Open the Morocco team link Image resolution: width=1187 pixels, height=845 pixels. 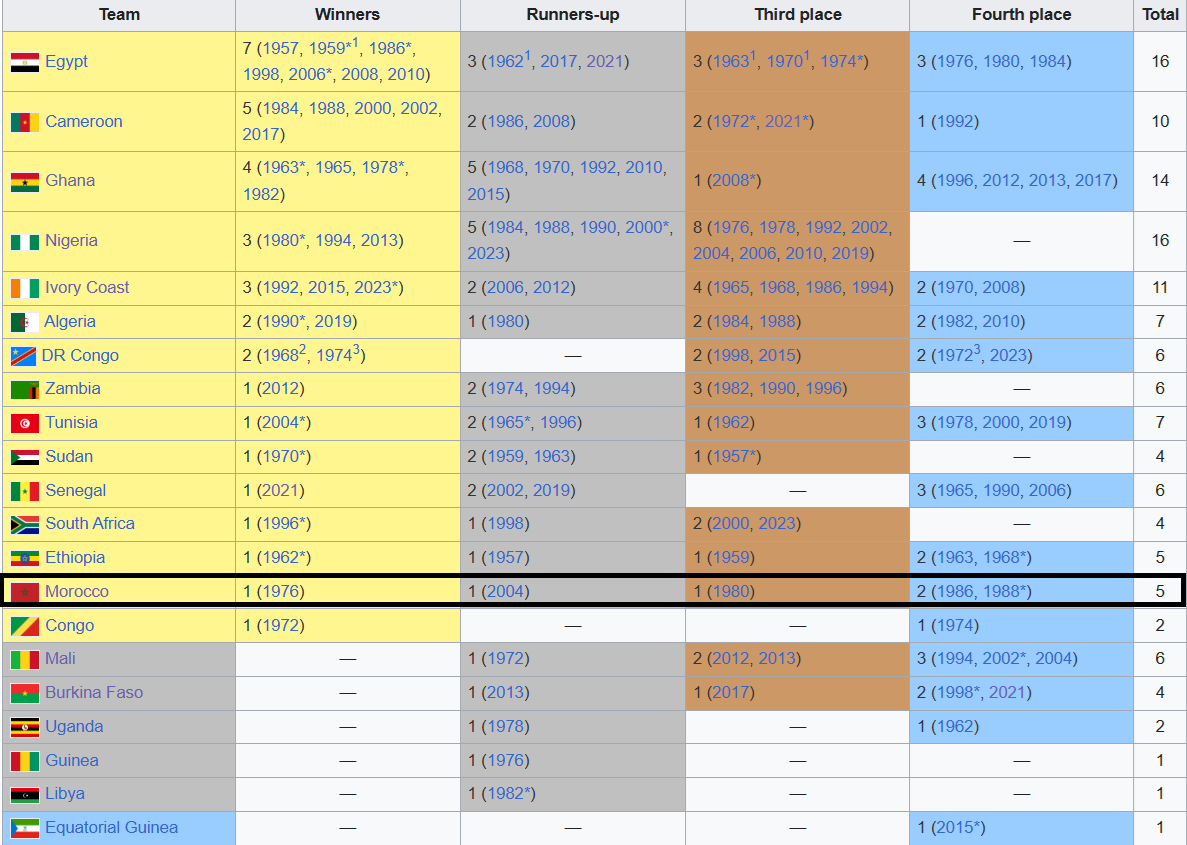tap(77, 591)
